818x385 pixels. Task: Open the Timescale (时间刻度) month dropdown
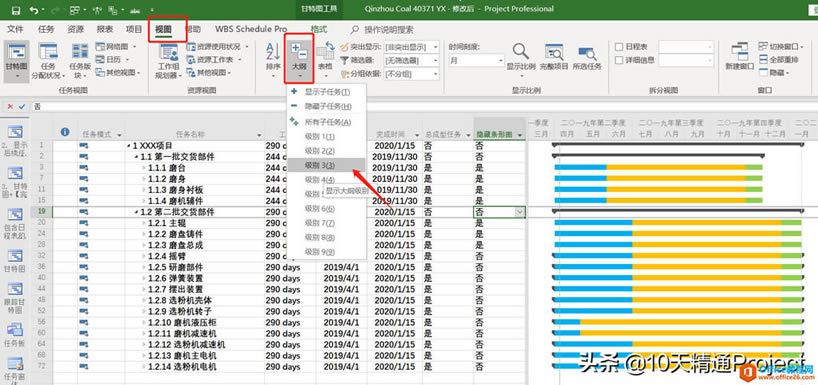click(x=476, y=61)
